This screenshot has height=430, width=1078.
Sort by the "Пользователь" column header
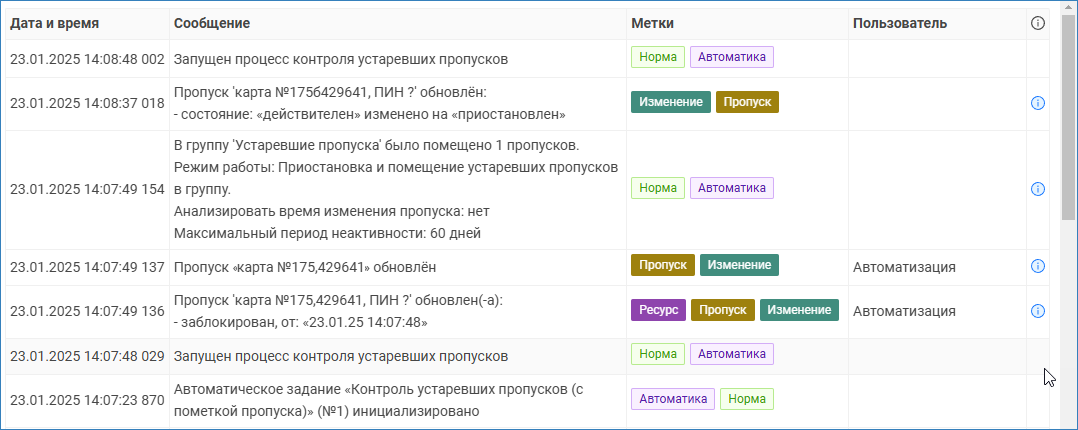[x=899, y=23]
